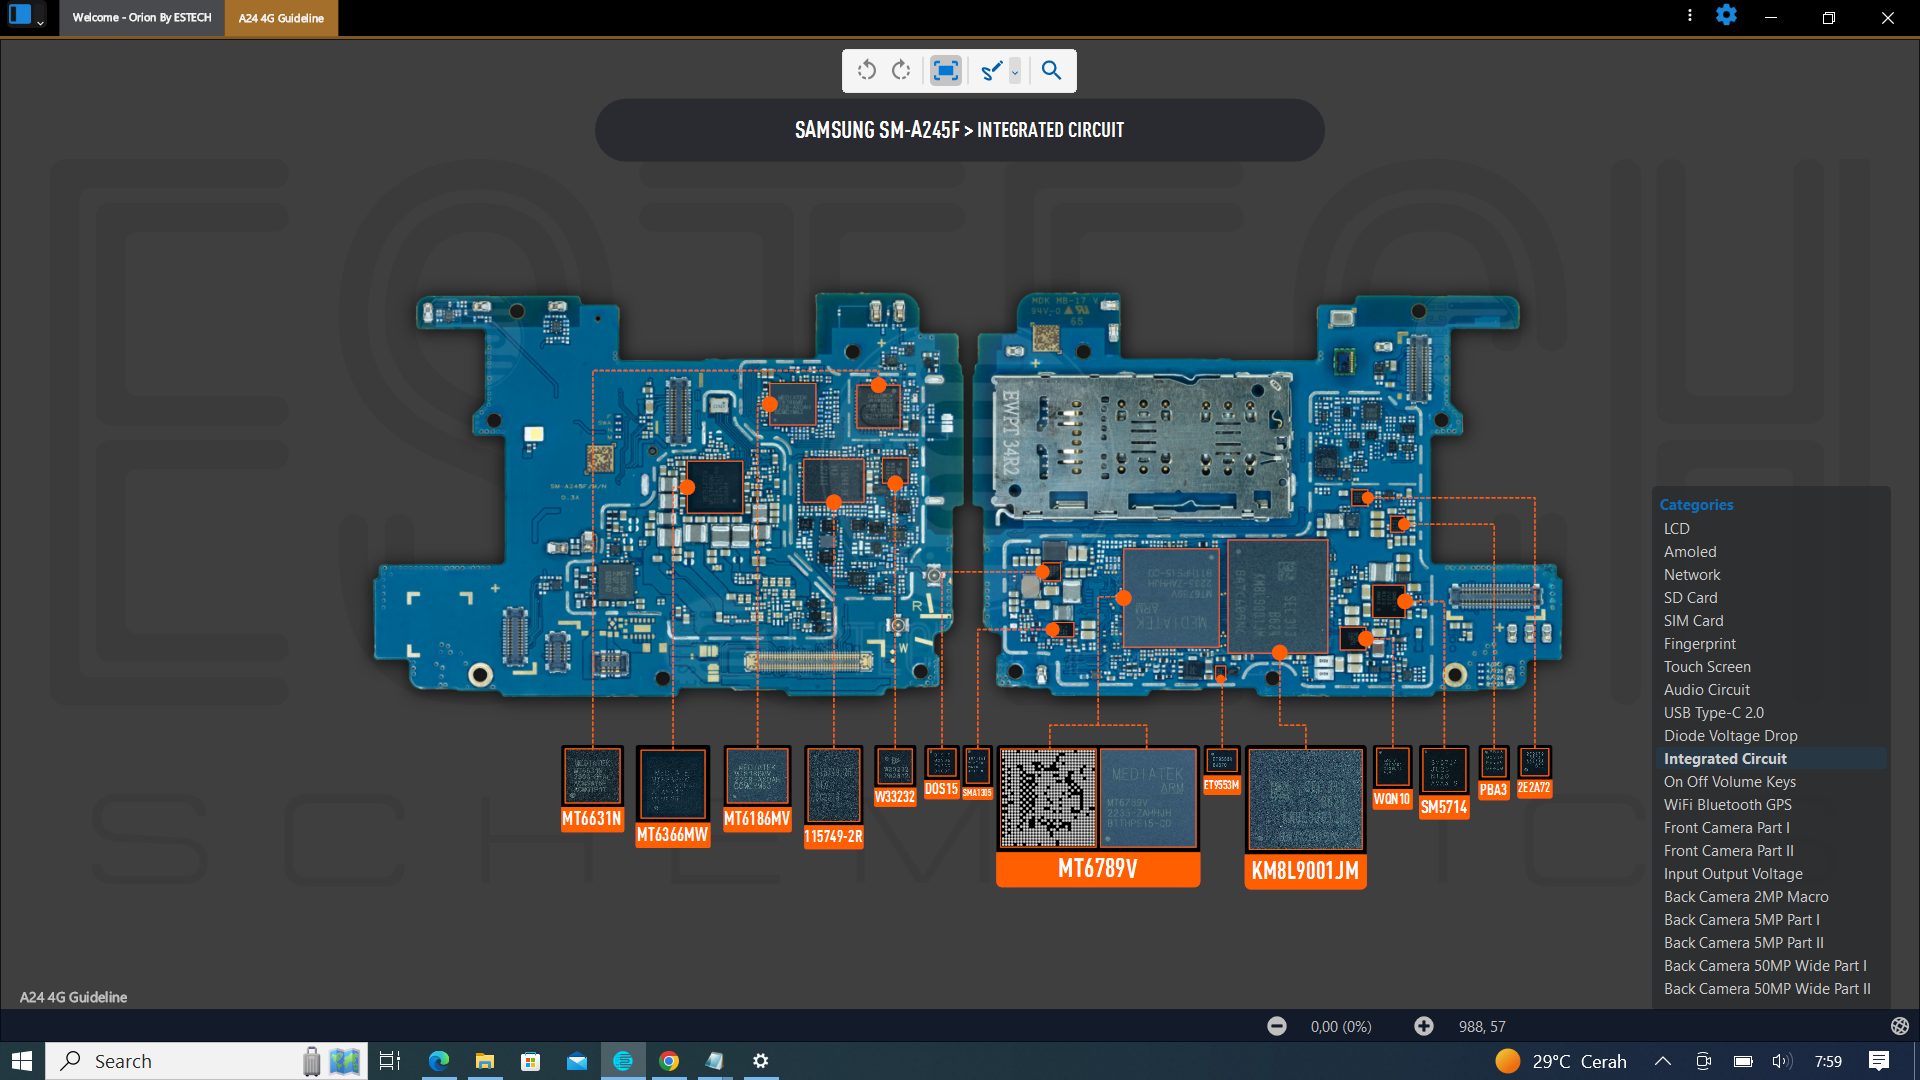Select the freehand draw pen tool

[991, 70]
